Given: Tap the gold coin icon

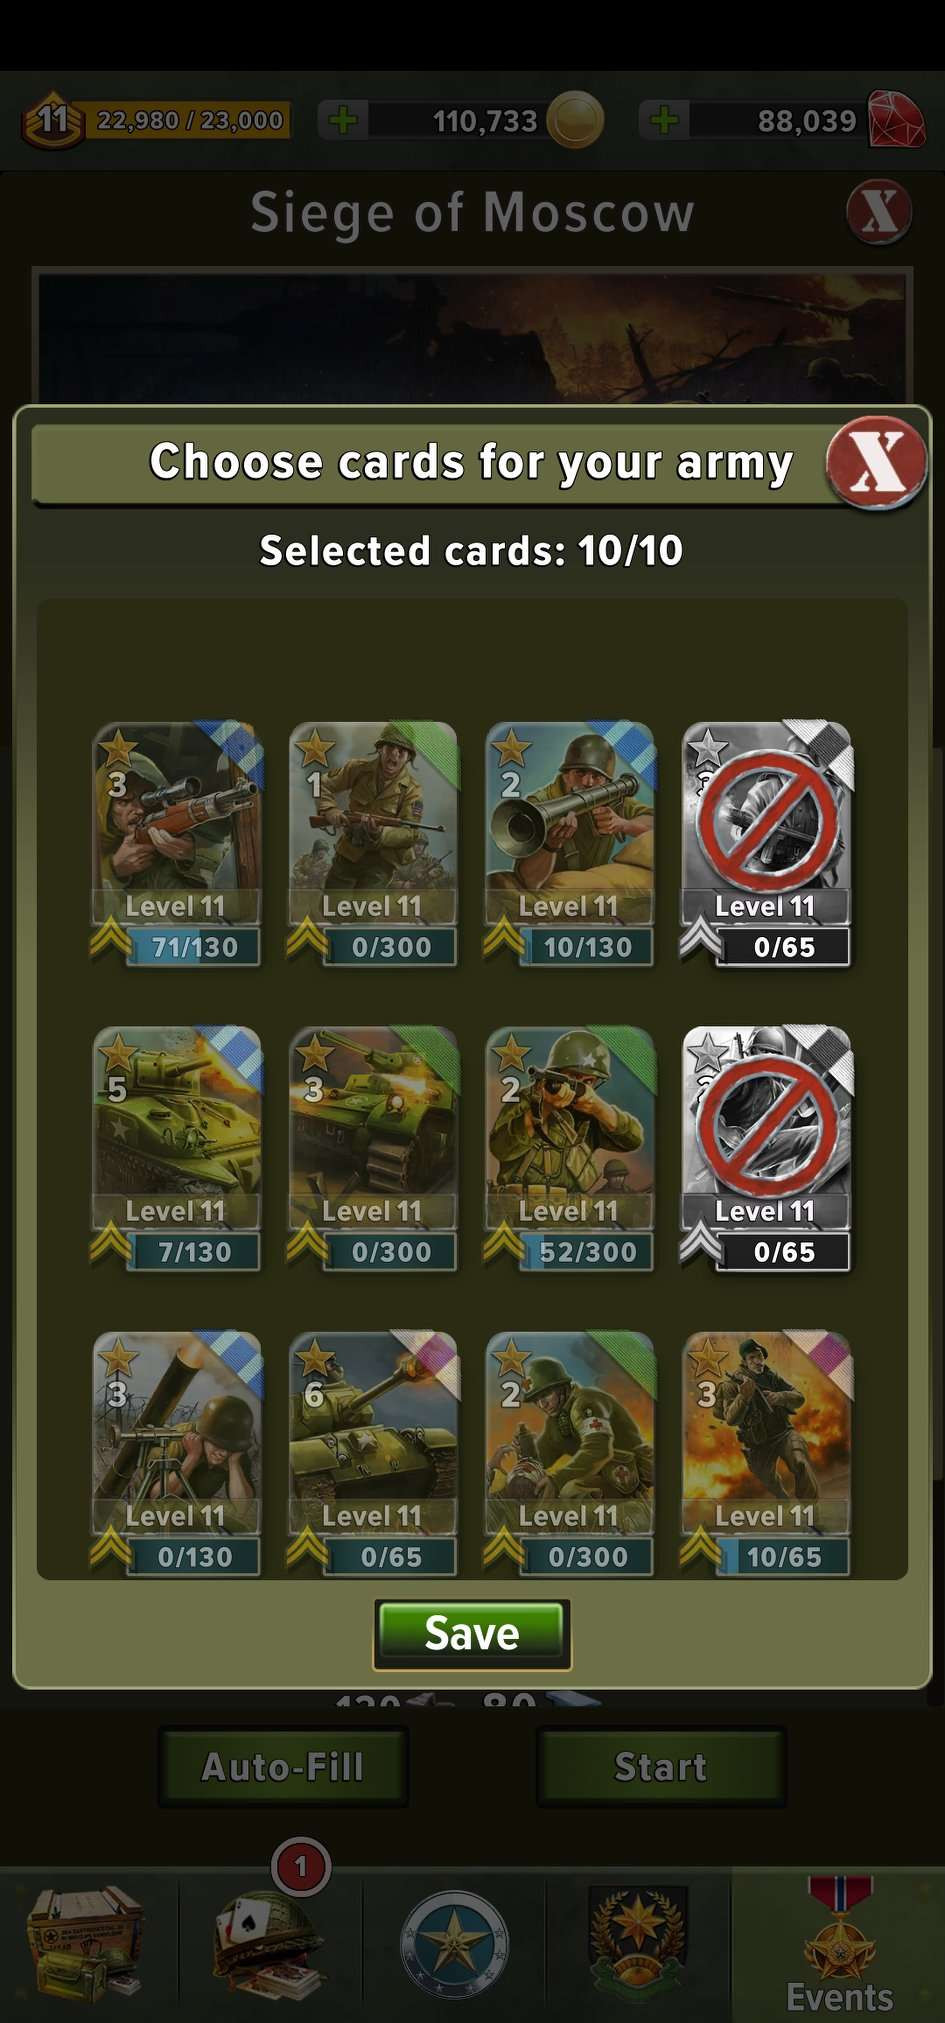Looking at the screenshot, I should (x=575, y=120).
